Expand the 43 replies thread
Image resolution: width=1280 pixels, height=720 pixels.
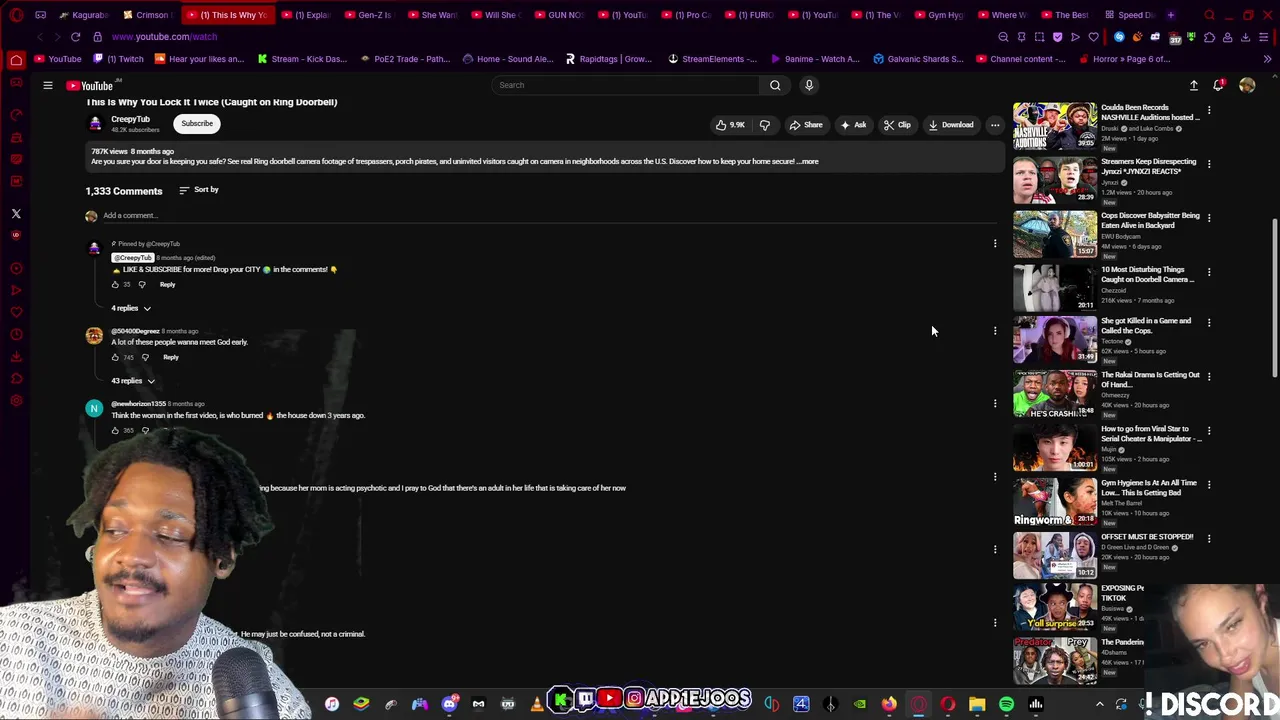(x=133, y=381)
